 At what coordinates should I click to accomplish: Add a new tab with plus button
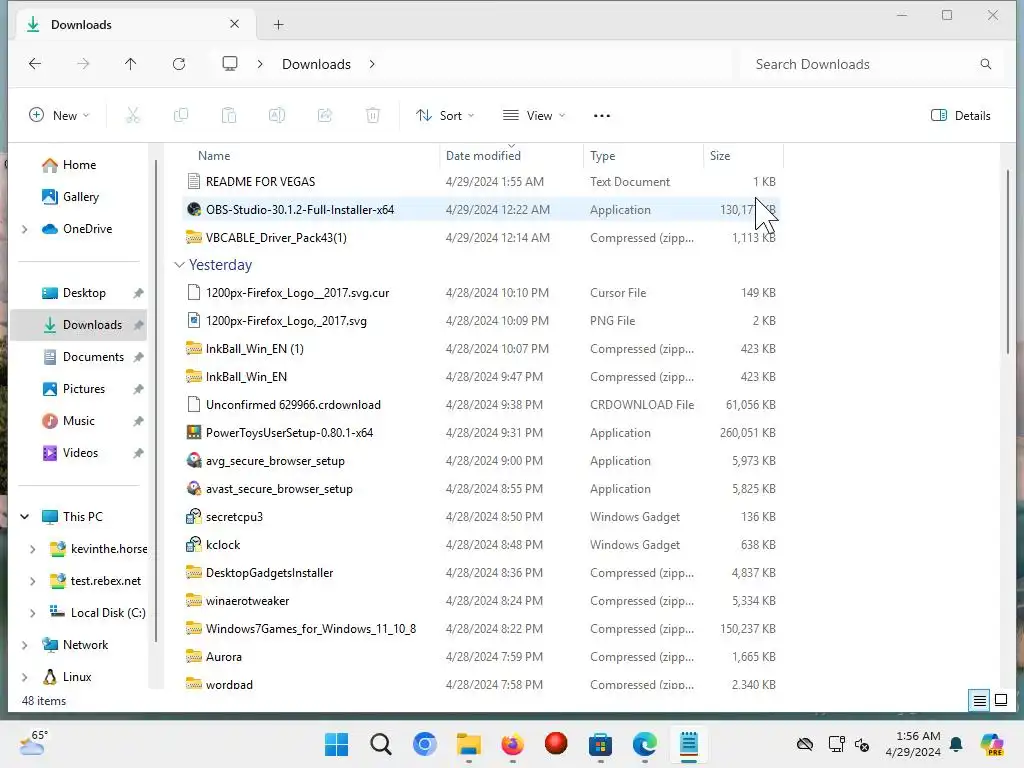click(278, 25)
